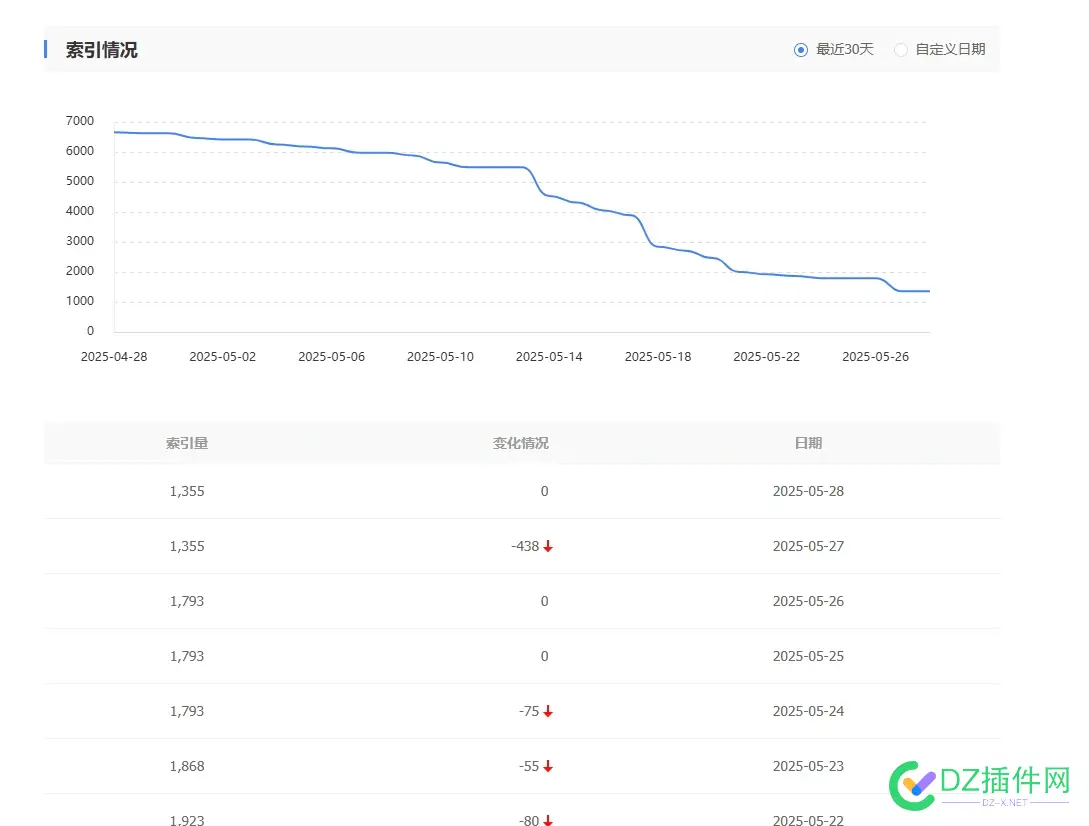Click red down arrow beside -438
This screenshot has width=1089, height=826.
[548, 547]
